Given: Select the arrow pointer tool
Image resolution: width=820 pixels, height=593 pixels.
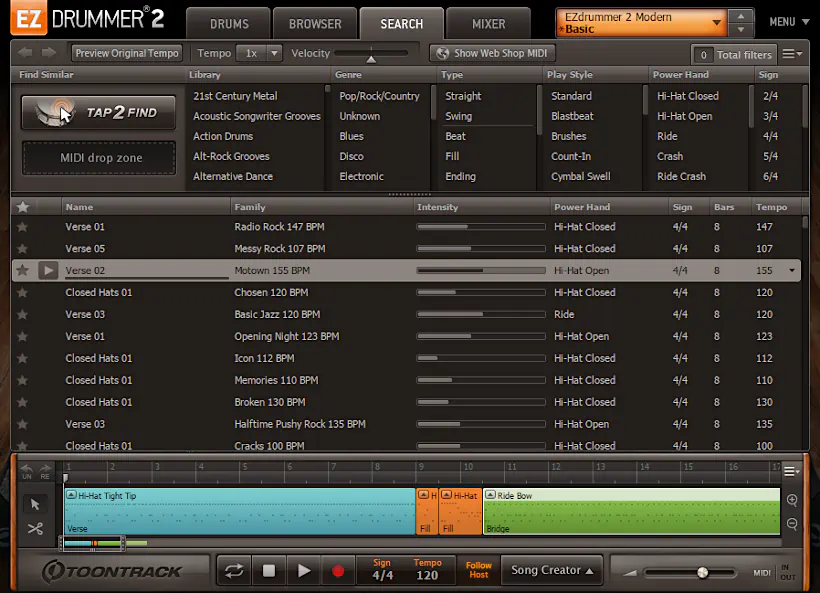Looking at the screenshot, I should tap(35, 504).
